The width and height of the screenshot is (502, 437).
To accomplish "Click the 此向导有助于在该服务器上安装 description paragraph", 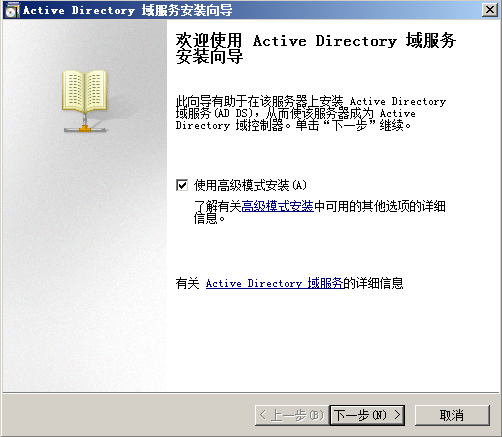I will [311, 113].
